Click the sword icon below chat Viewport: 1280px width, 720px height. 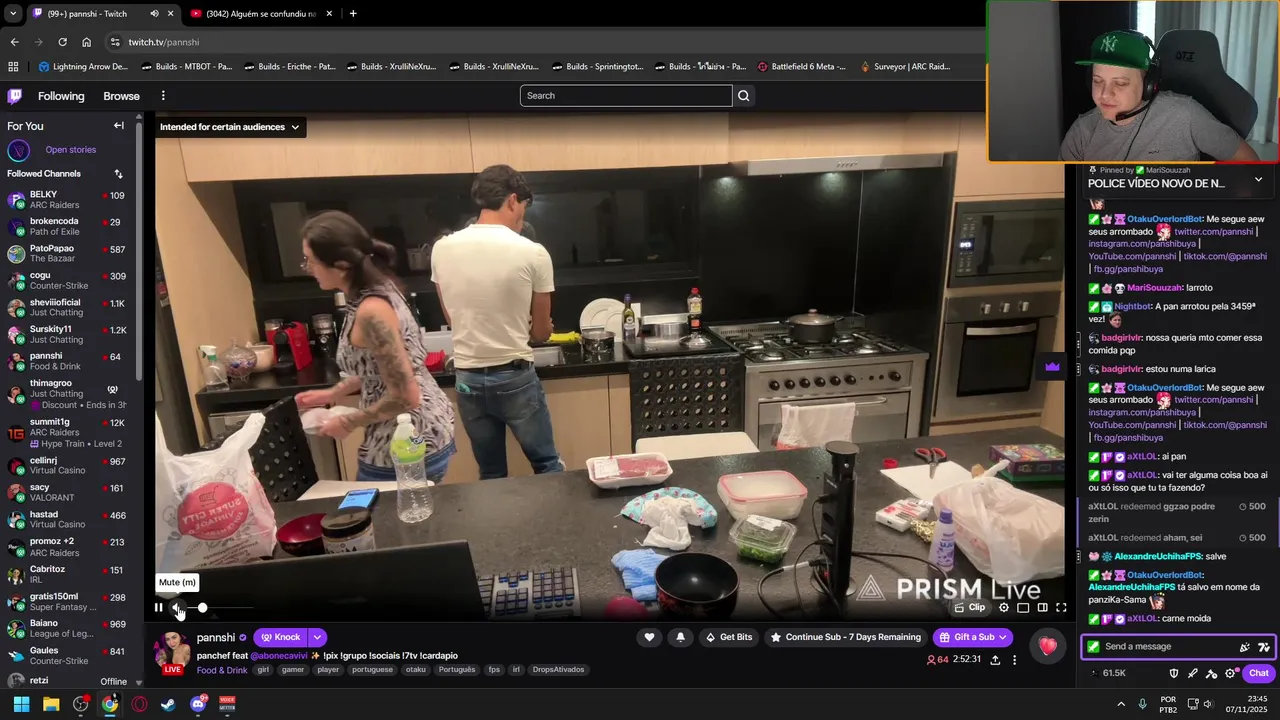point(1193,673)
